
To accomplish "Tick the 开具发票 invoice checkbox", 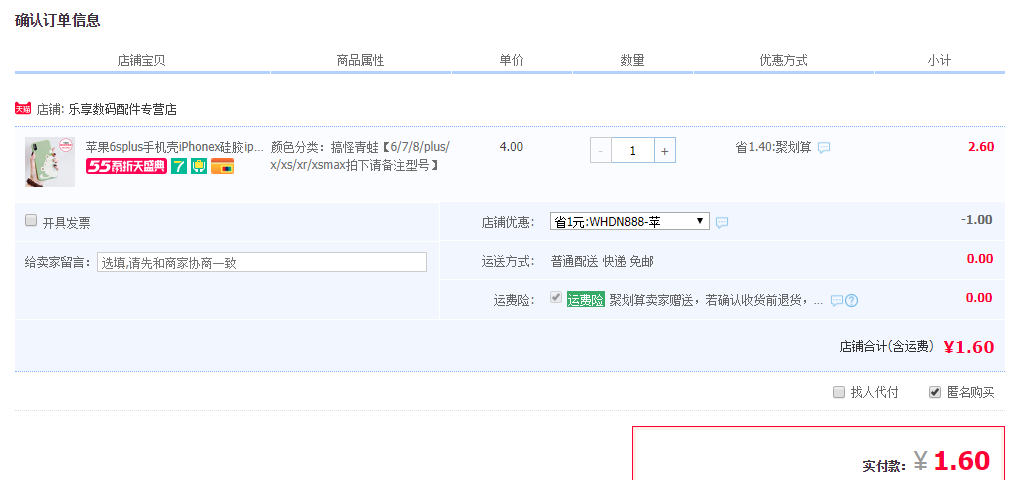I will tap(31, 220).
